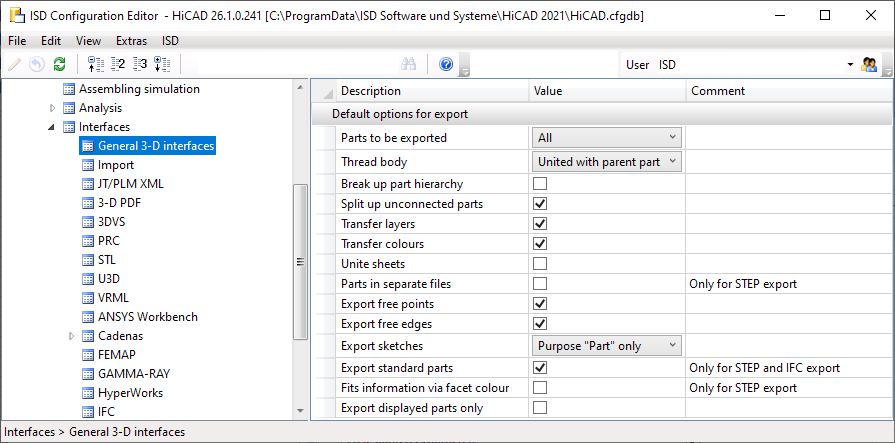Screen dimensions: 895x443
Task: Open the User ISD combo box arrow
Action: [x=850, y=65]
